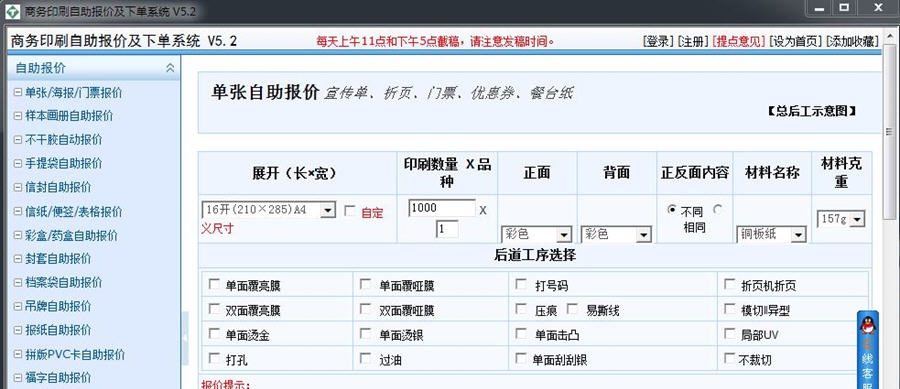The width and height of the screenshot is (900, 389).
Task: Check the 易撕线 checkbox
Action: pyautogui.click(x=572, y=309)
